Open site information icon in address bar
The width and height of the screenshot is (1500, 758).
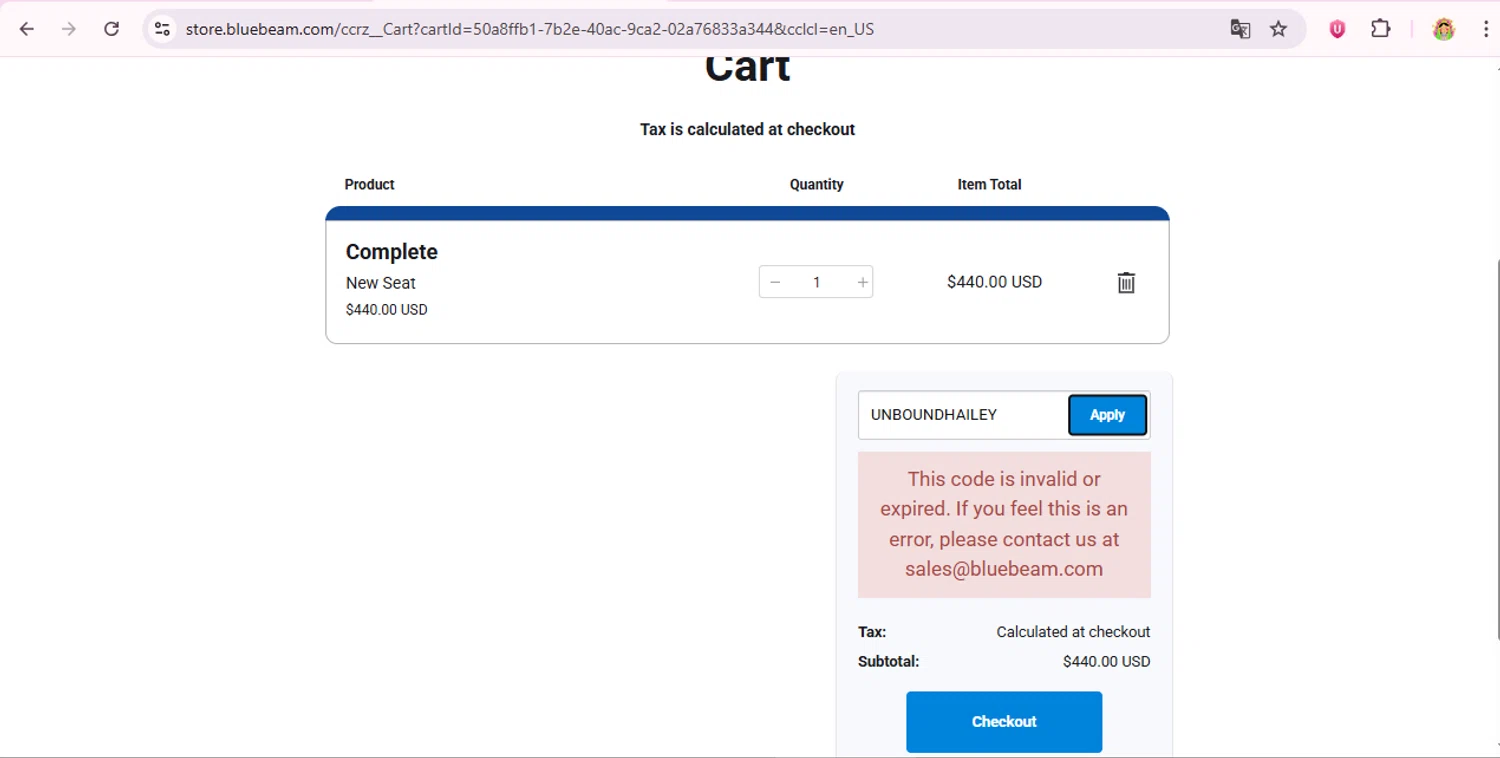point(162,29)
